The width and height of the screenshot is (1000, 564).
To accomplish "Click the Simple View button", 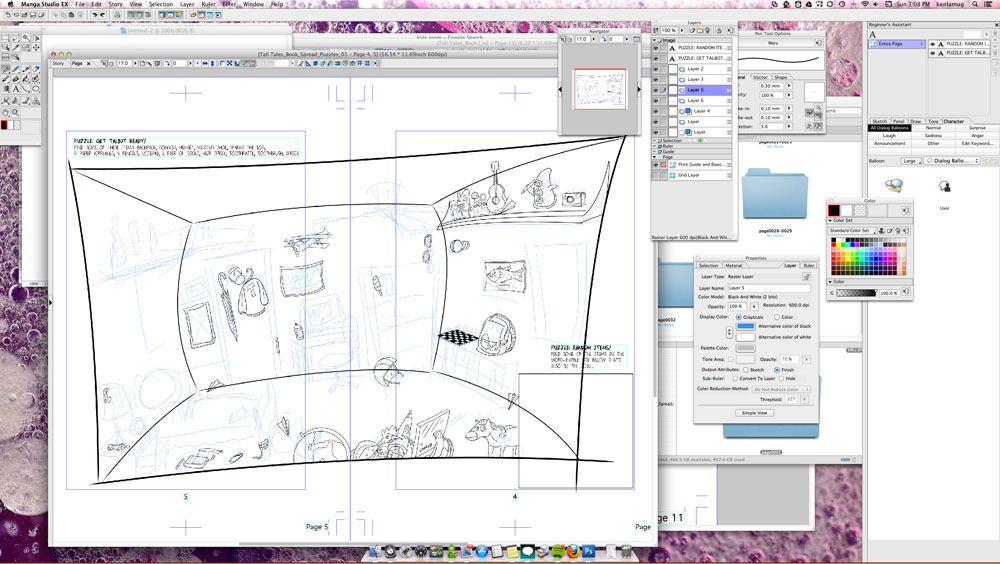I will 754,412.
